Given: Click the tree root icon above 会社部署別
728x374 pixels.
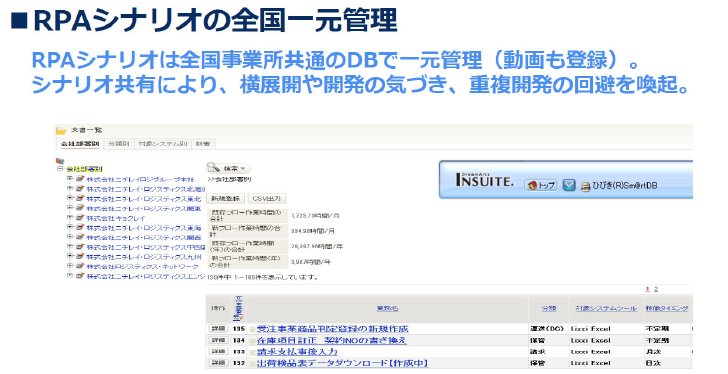Looking at the screenshot, I should tap(59, 161).
